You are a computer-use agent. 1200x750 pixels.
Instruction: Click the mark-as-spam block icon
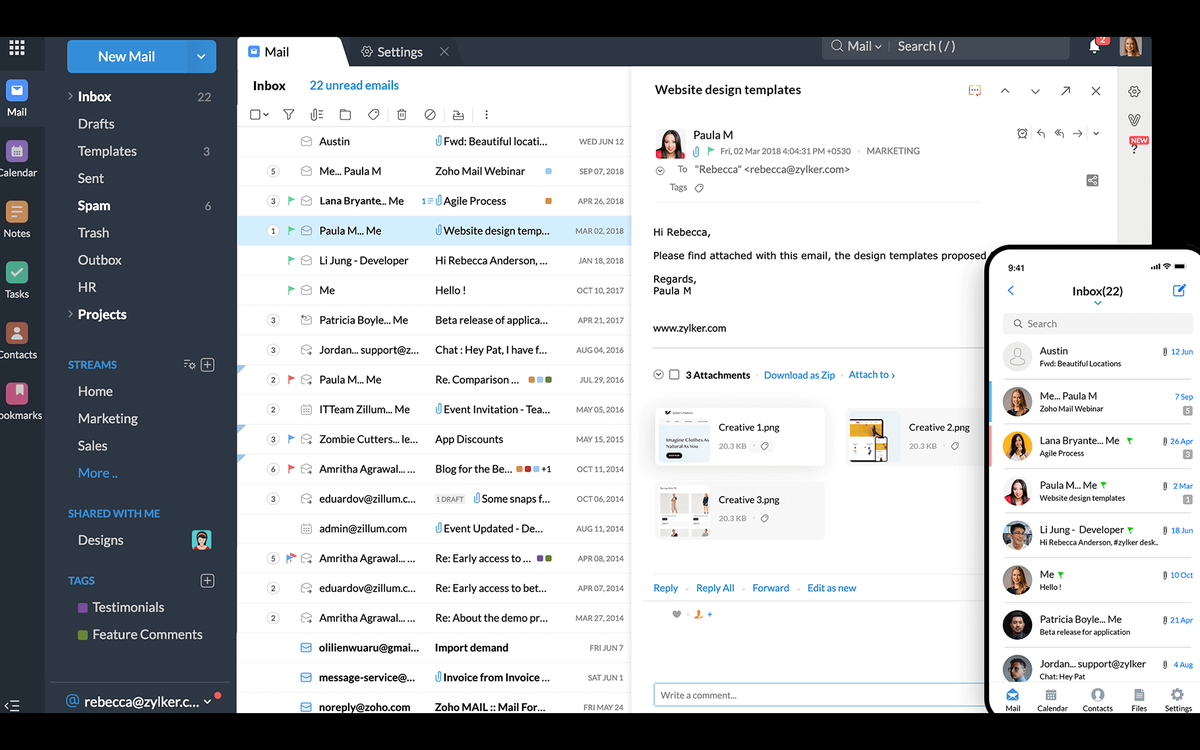[x=430, y=115]
